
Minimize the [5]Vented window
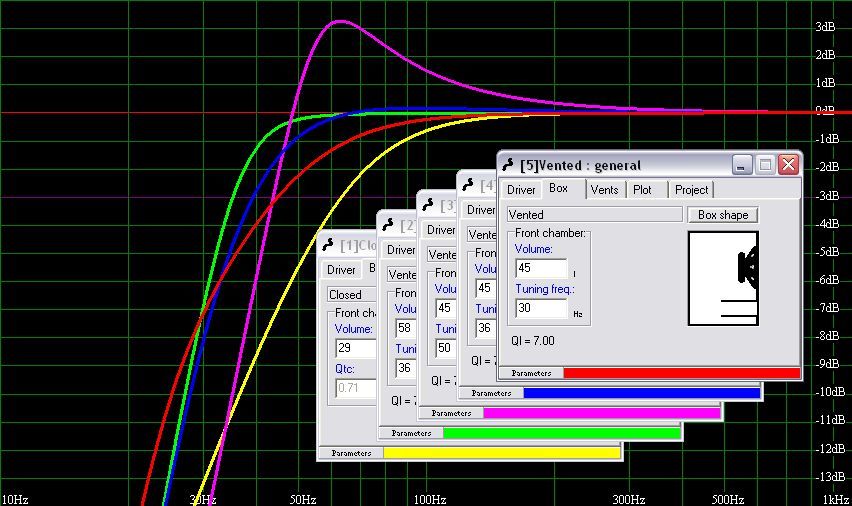click(x=742, y=164)
